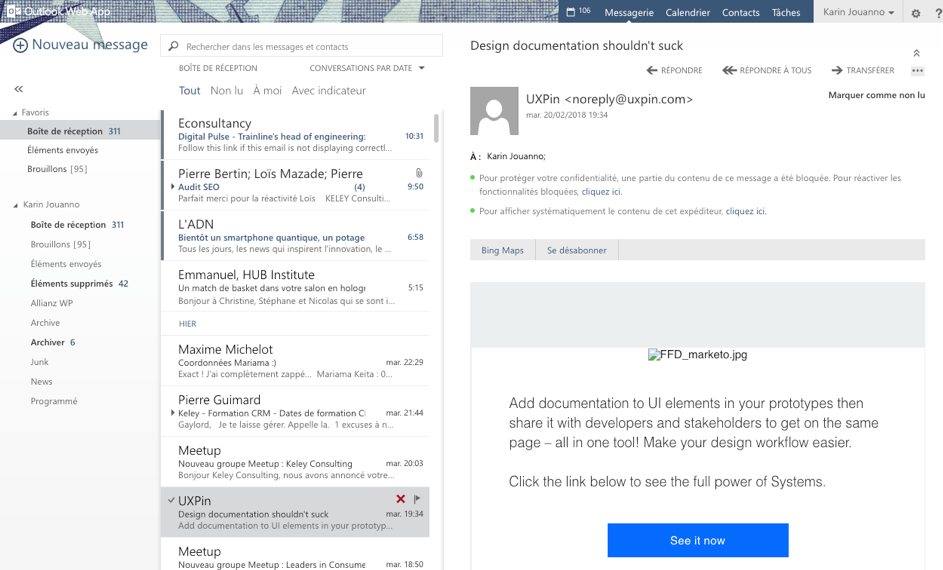Open Conversations par date sort dropdown
Viewport: 943px width, 570px height.
(x=367, y=68)
